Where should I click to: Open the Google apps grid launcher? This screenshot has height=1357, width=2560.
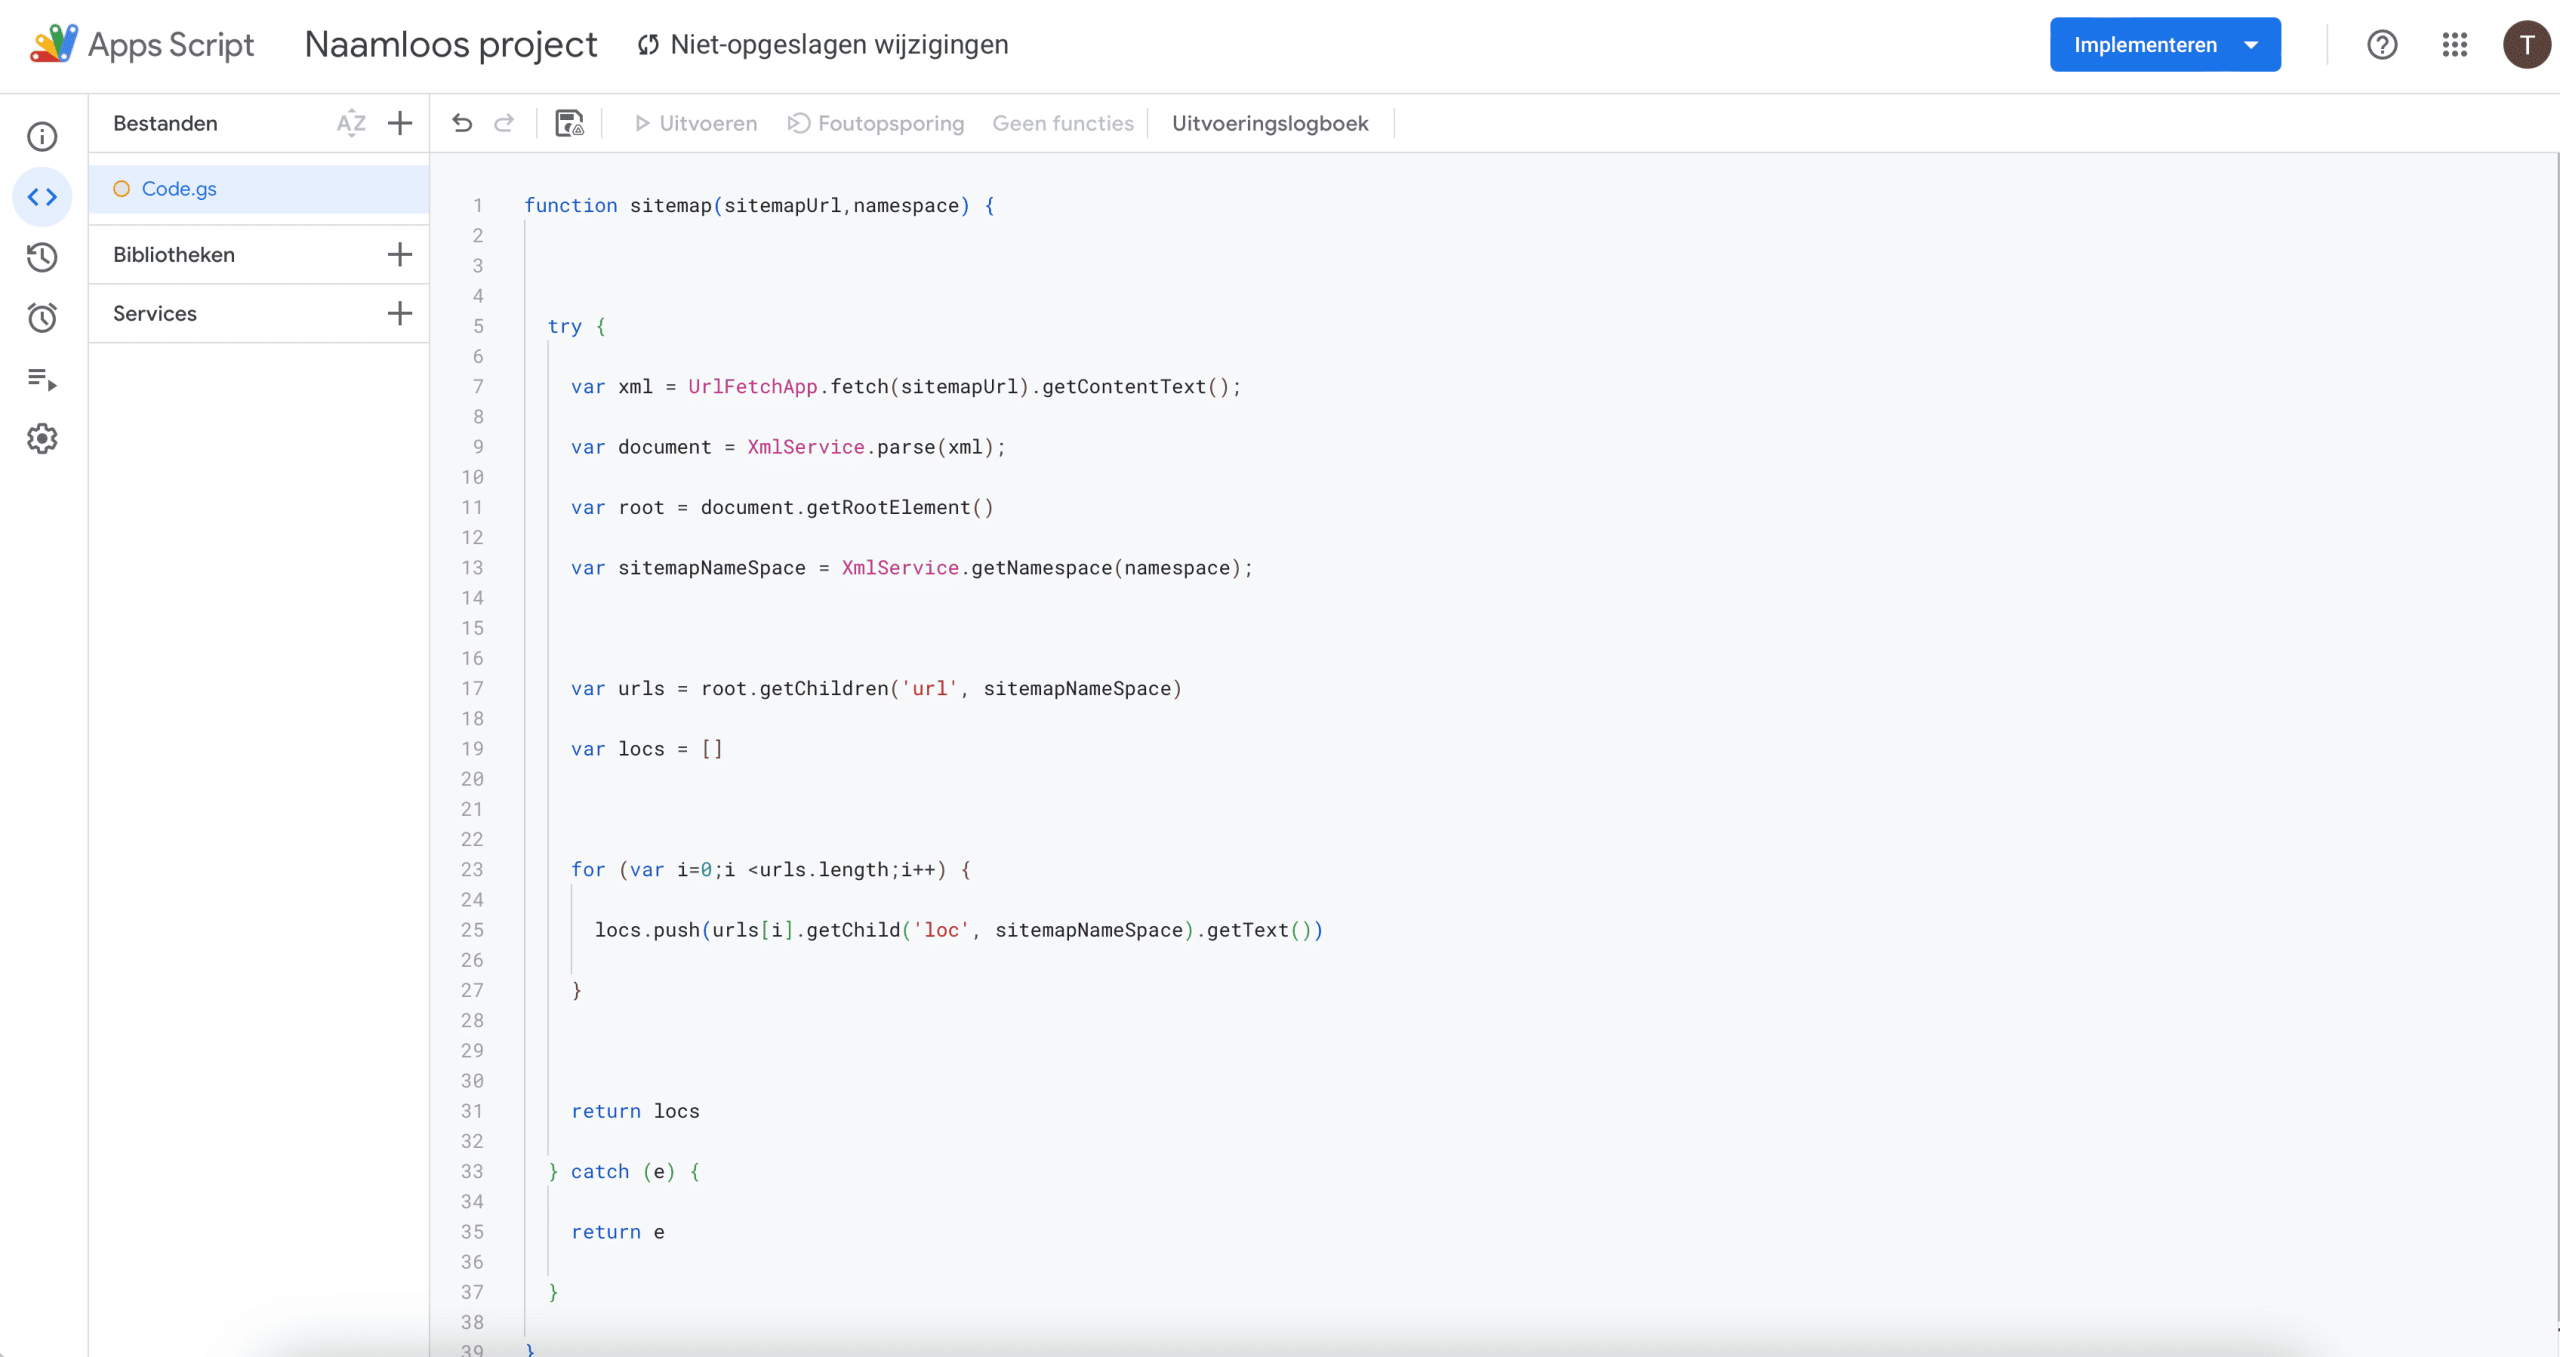2455,45
